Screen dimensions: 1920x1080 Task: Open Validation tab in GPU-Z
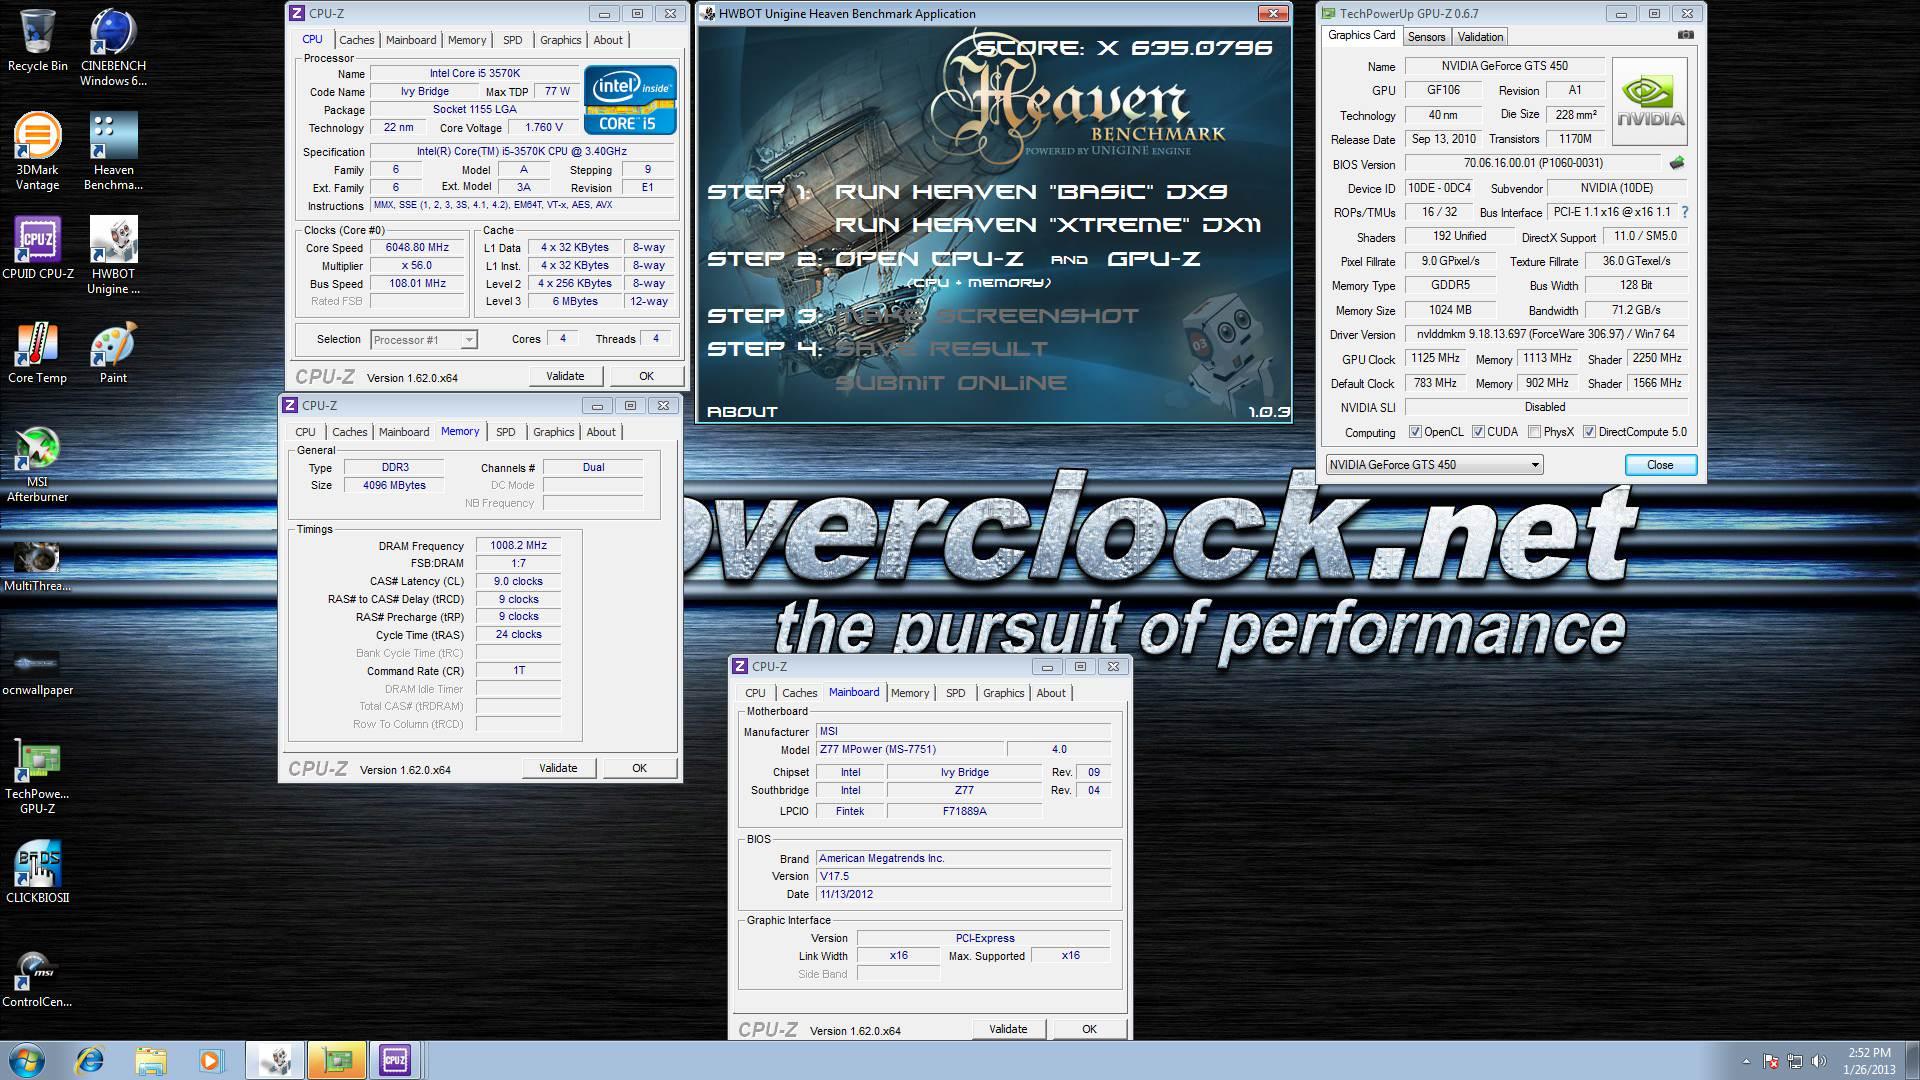click(1480, 37)
